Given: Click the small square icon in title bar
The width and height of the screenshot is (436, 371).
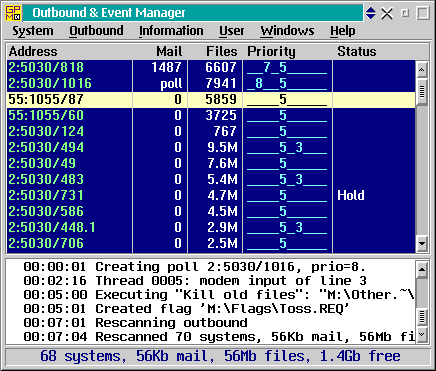Looking at the screenshot, I should coord(405,13).
